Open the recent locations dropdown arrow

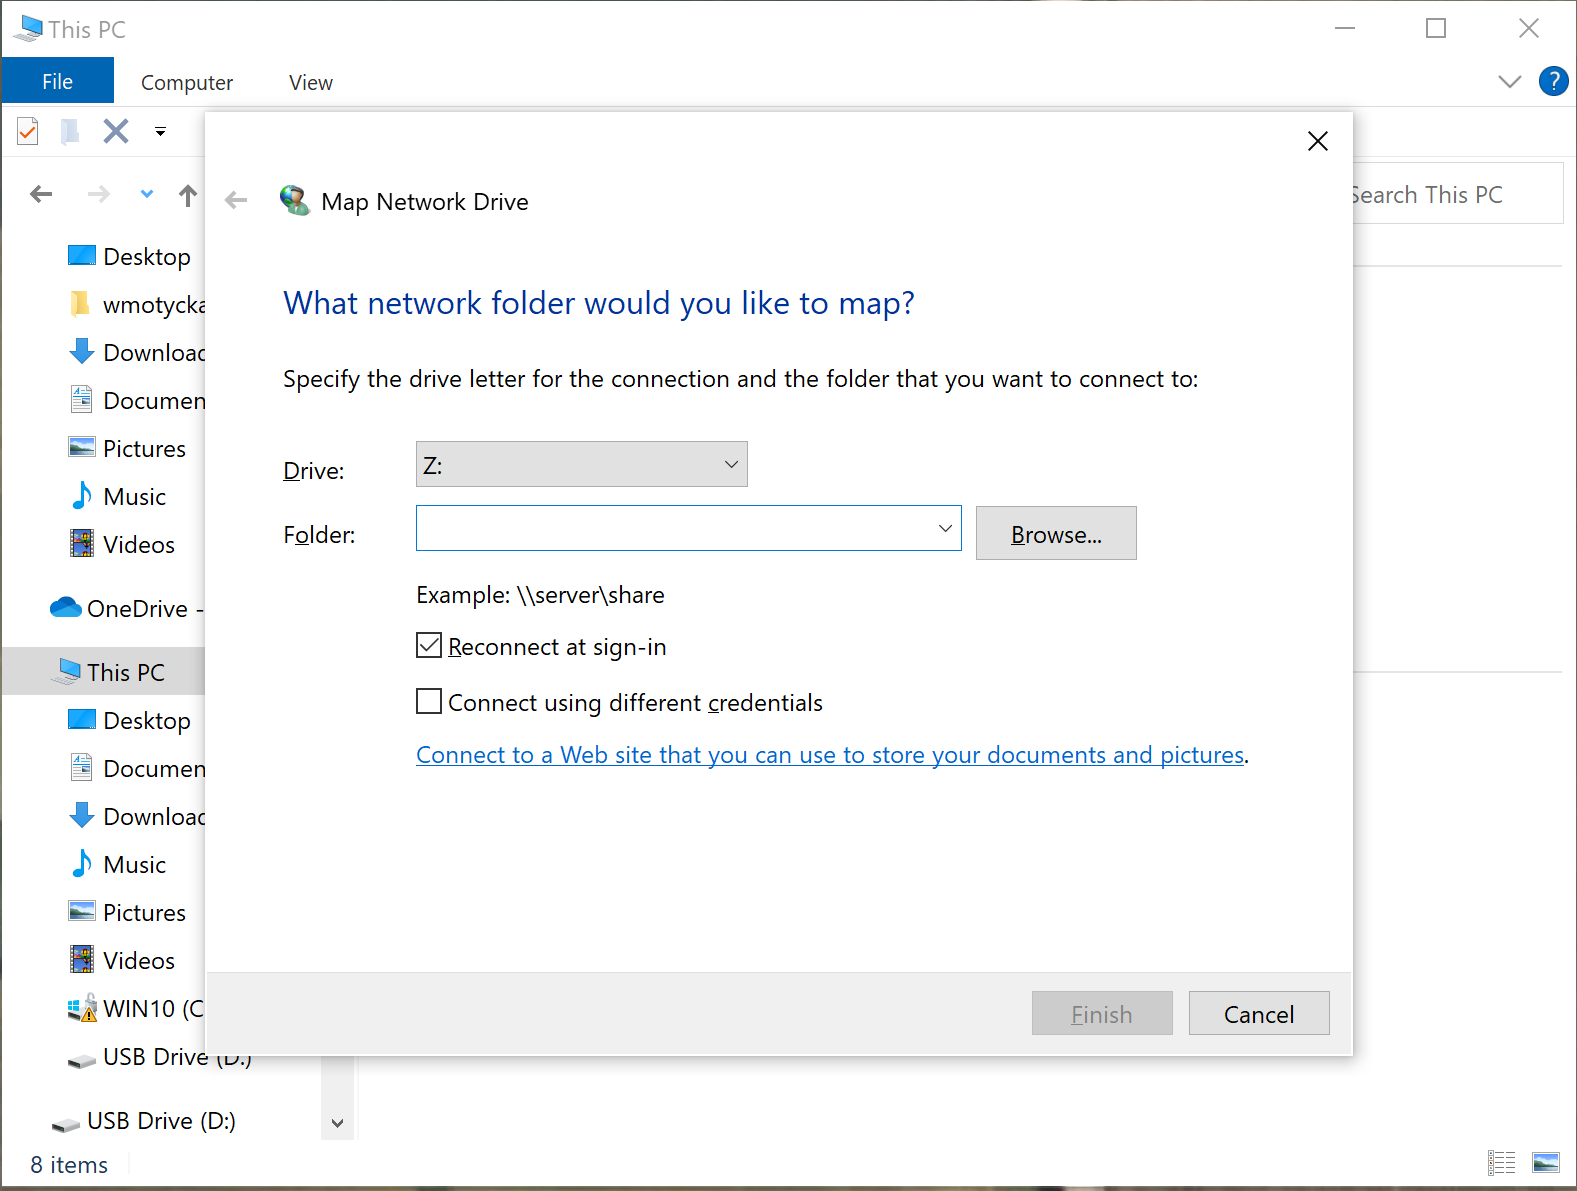(x=147, y=194)
